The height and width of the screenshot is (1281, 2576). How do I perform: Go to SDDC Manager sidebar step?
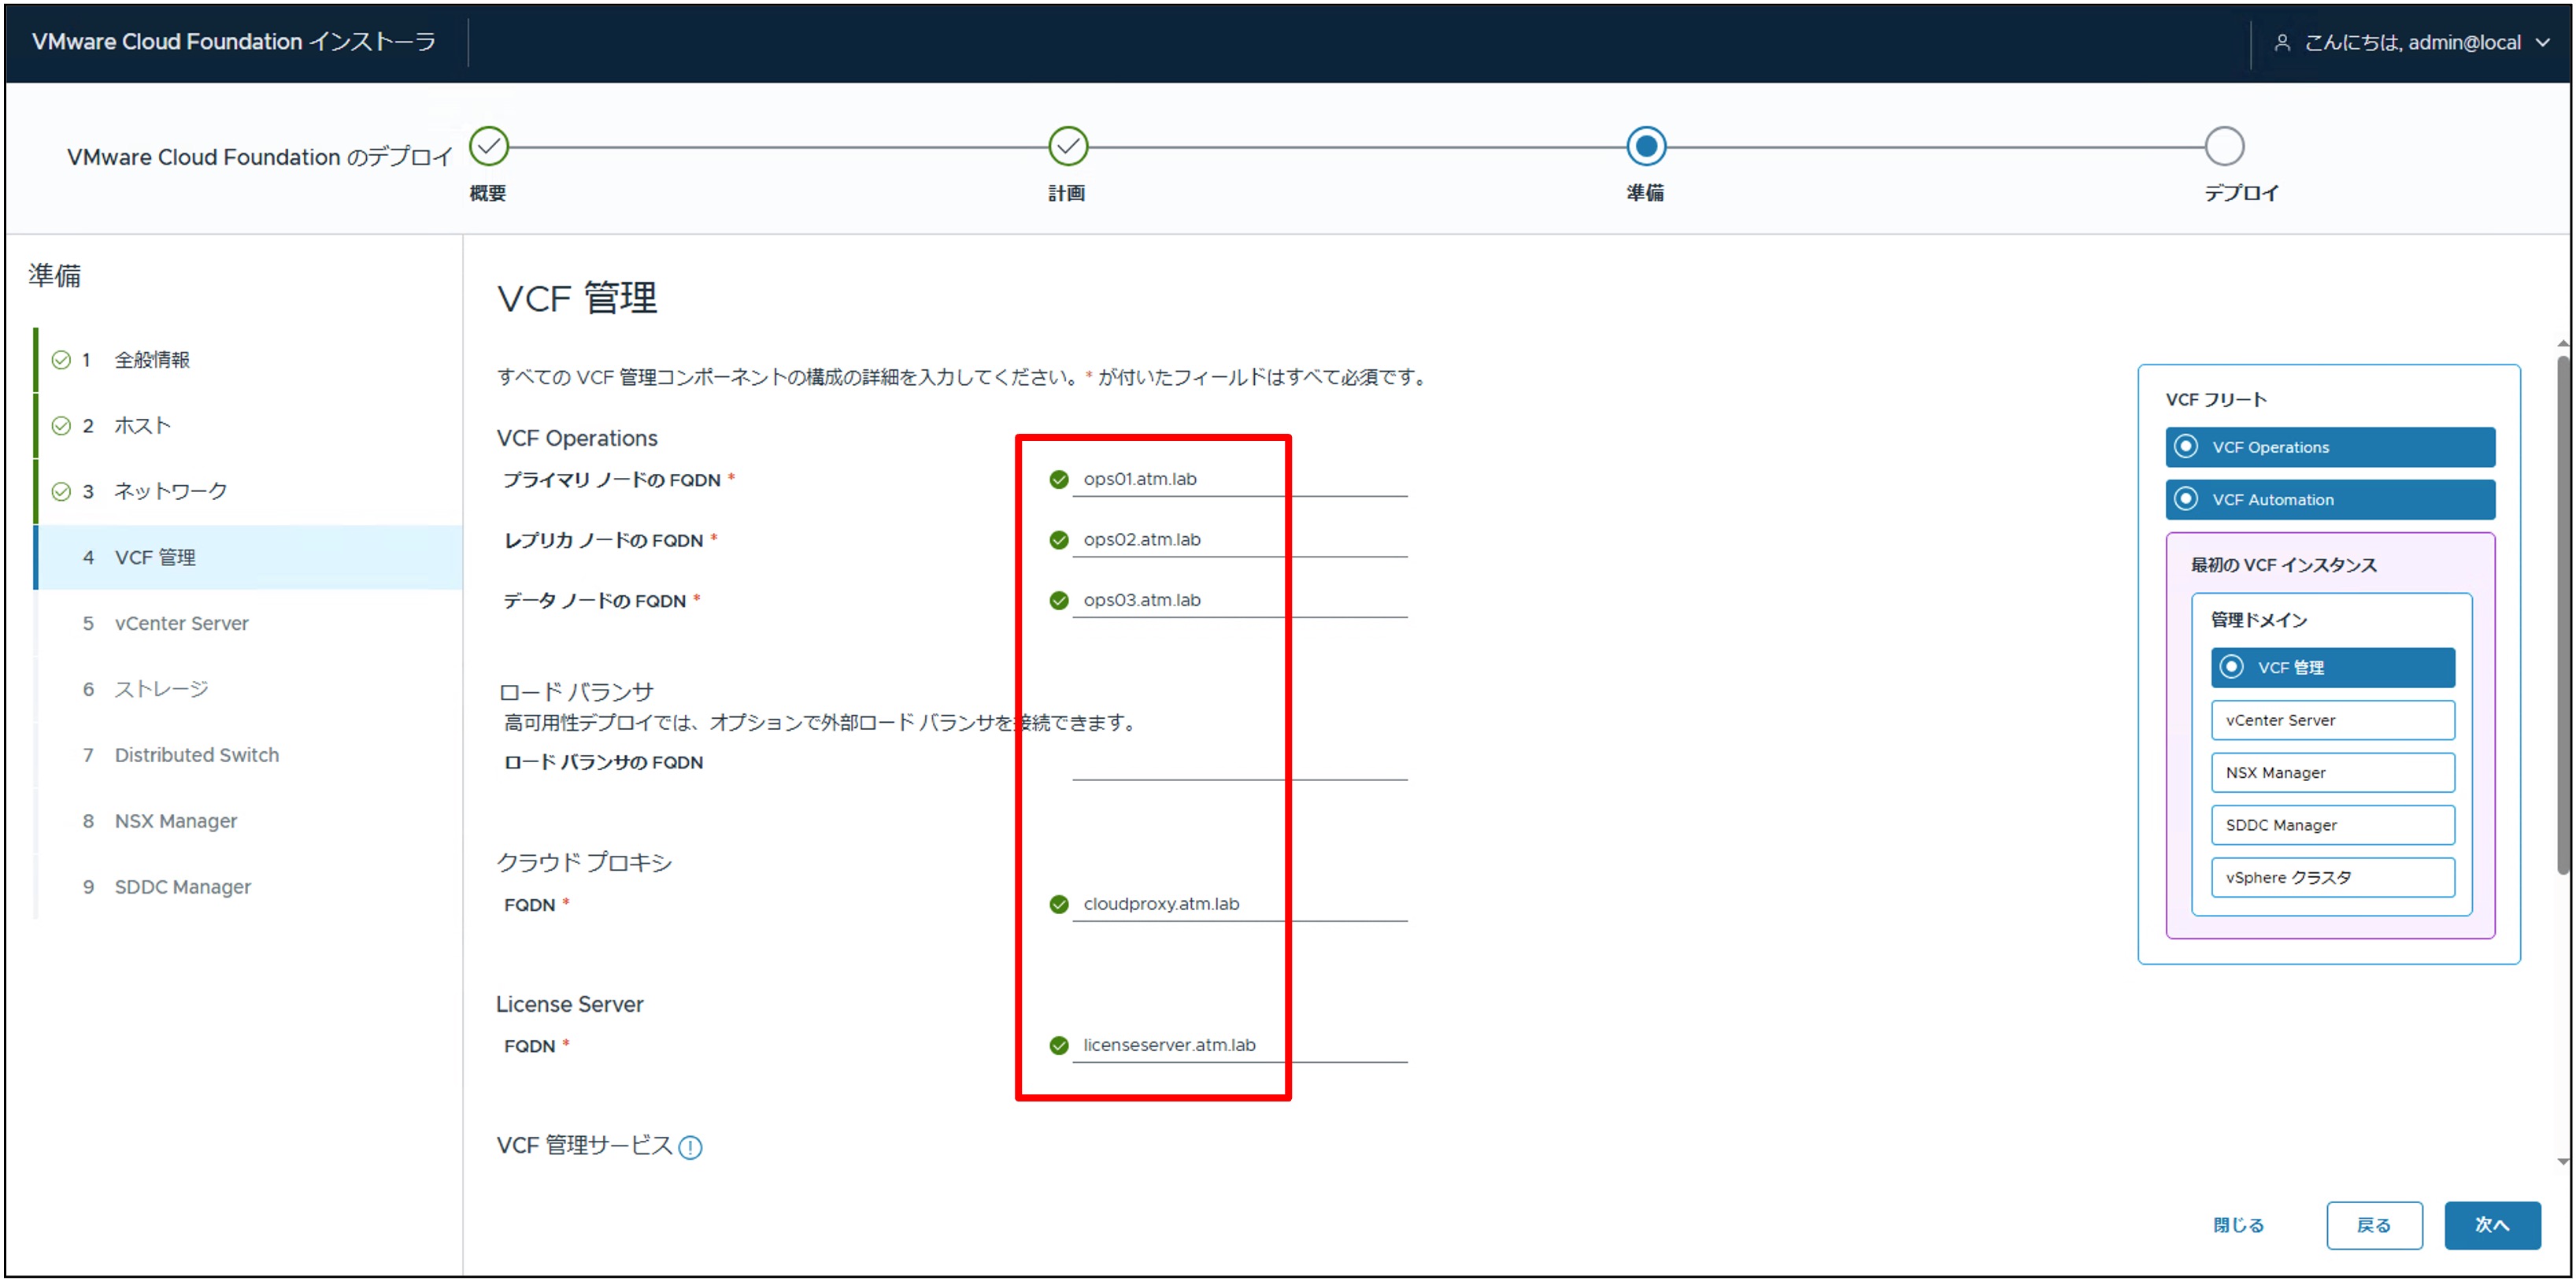point(248,887)
